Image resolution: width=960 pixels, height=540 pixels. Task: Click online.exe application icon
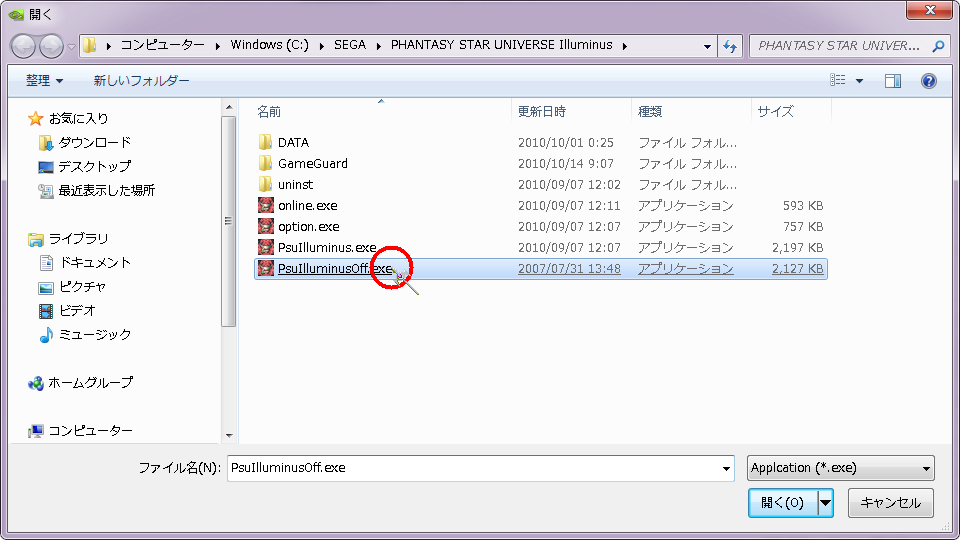tap(266, 205)
